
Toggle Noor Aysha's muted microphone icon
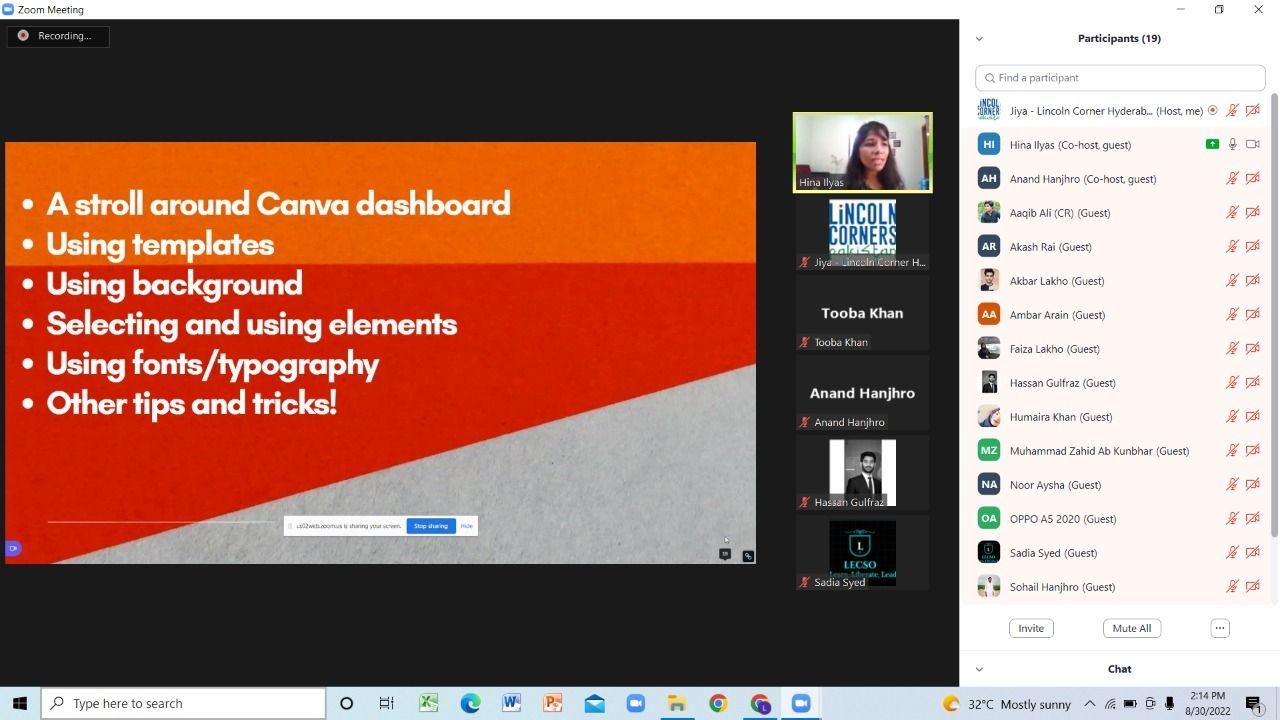(1232, 485)
